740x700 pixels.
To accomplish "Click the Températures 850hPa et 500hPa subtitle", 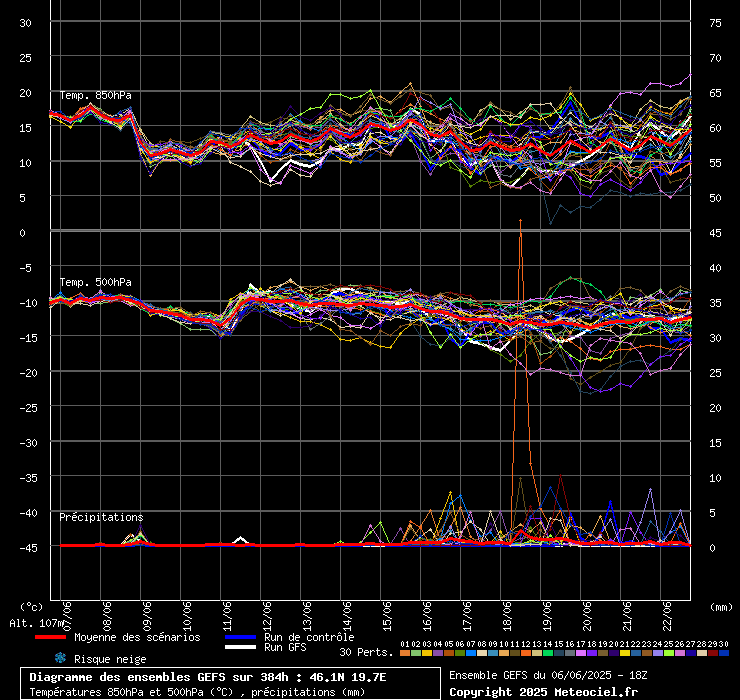I will (x=197, y=692).
